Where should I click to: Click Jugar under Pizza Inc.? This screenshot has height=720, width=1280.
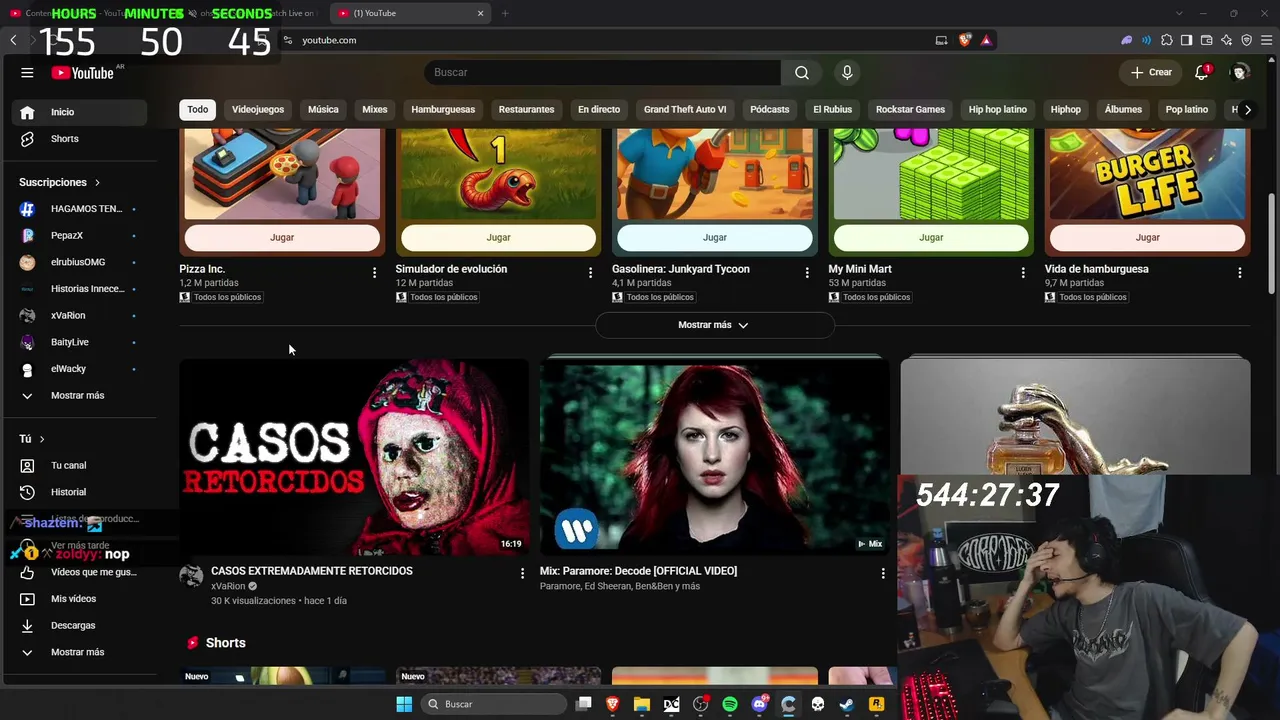(282, 237)
